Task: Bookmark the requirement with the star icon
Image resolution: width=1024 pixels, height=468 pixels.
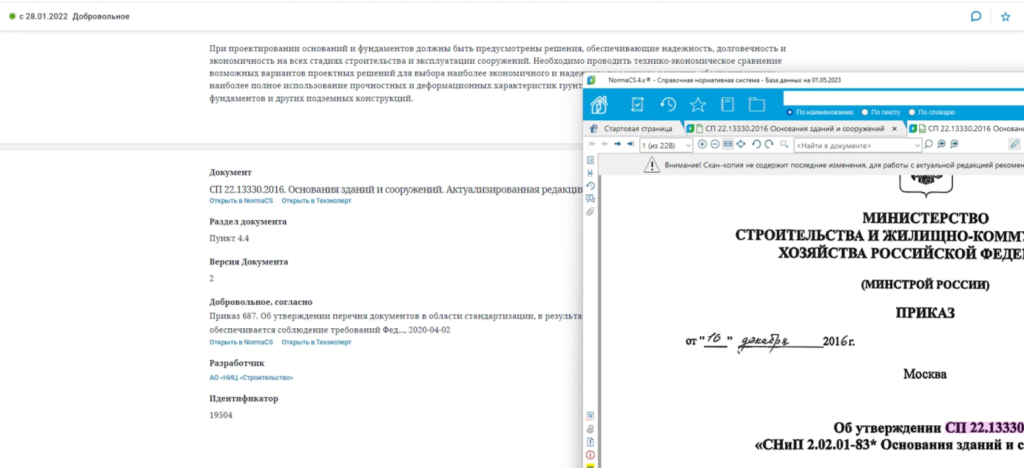Action: [1006, 16]
